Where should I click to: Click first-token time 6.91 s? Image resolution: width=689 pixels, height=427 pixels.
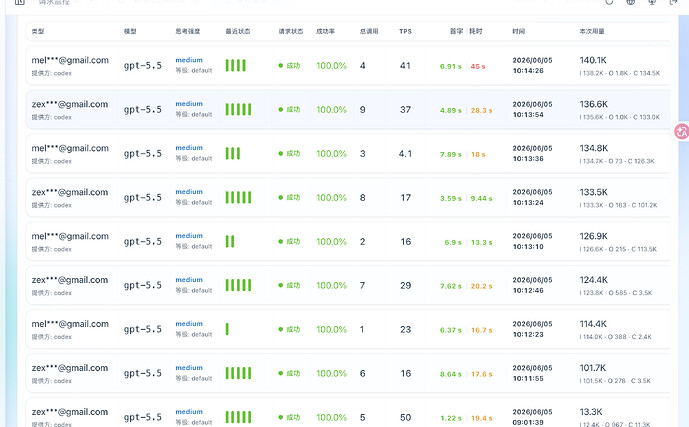tap(451, 67)
